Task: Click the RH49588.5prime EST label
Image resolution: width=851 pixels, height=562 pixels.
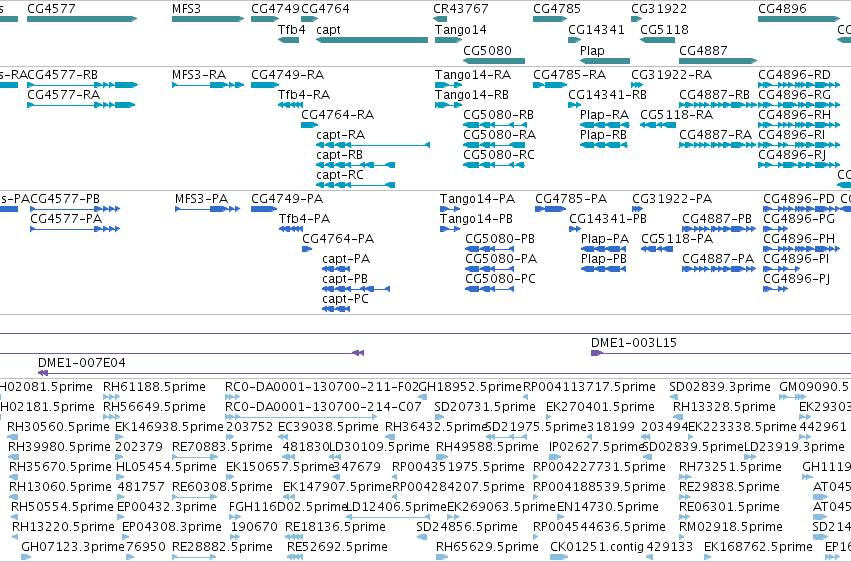Action: pyautogui.click(x=487, y=447)
